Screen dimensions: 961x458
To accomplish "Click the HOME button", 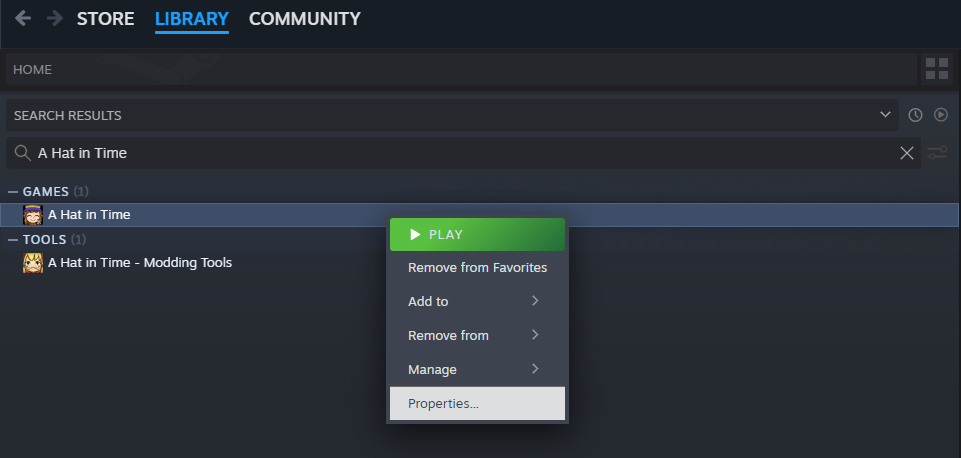I will tap(462, 69).
